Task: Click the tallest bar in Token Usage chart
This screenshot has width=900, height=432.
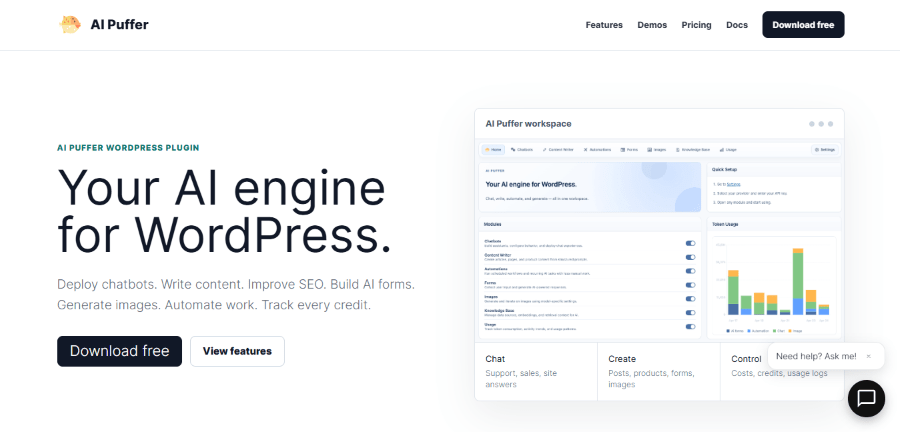Action: coord(798,281)
